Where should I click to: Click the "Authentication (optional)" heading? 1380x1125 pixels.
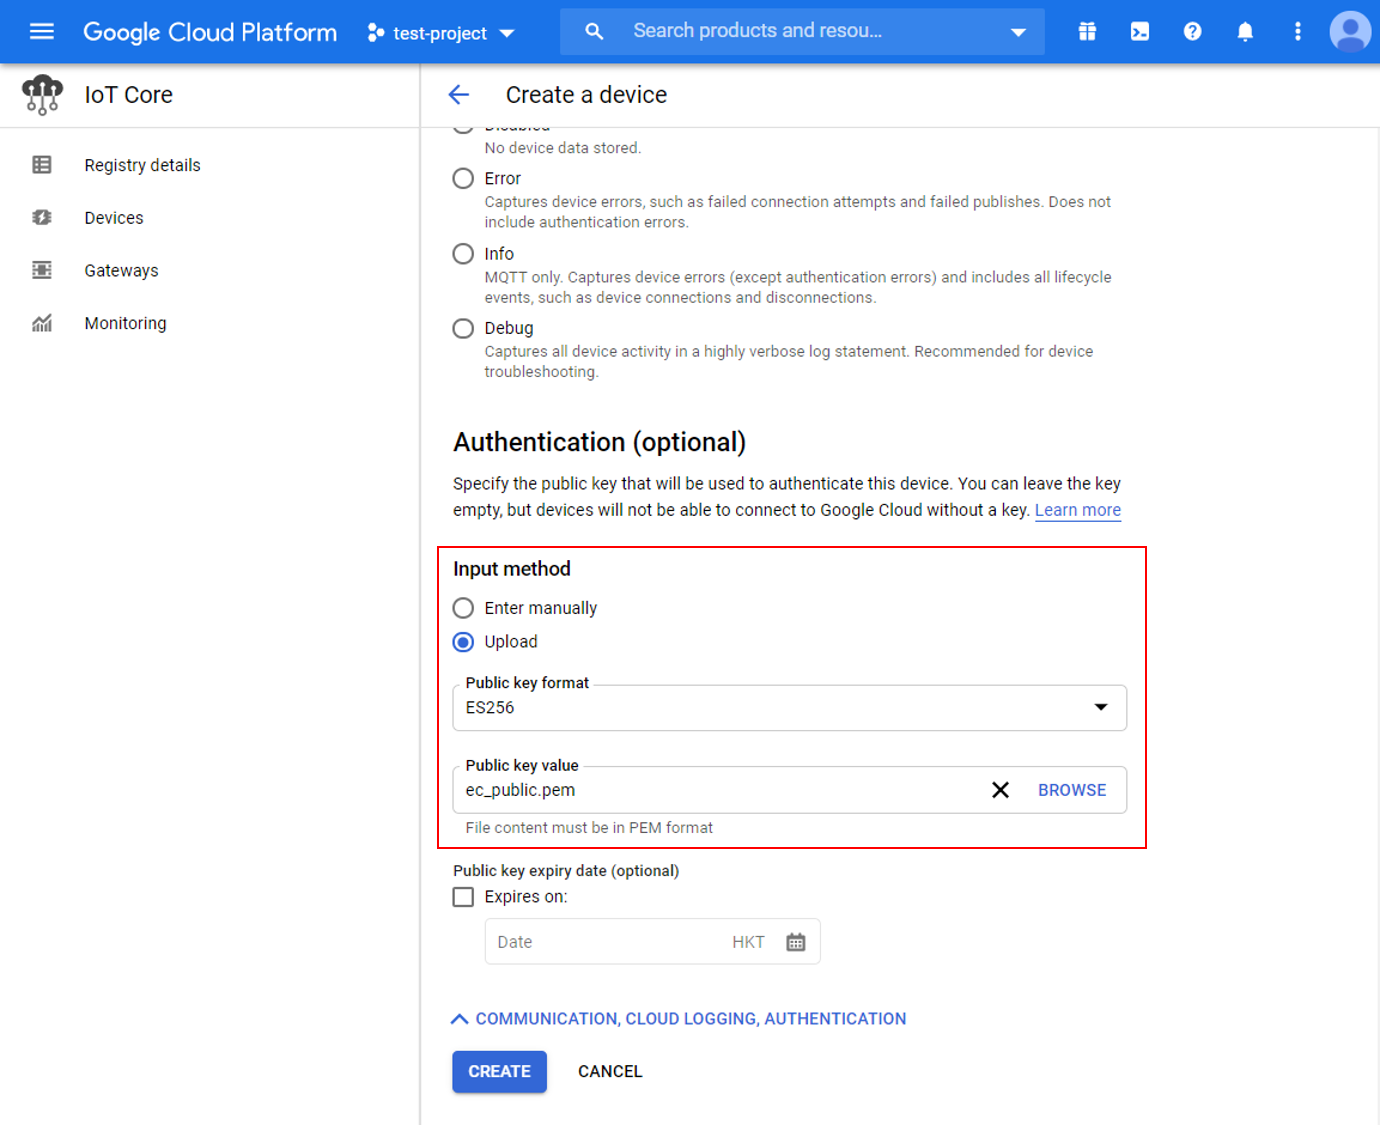(600, 442)
